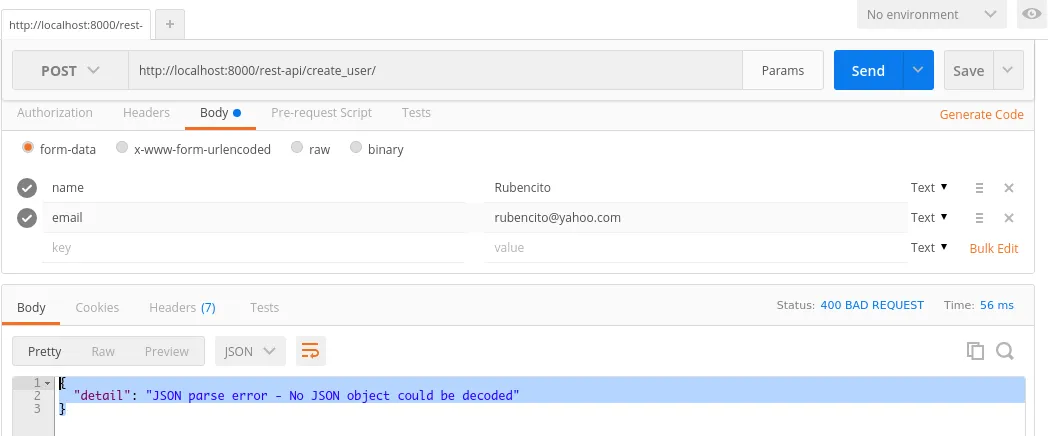Image resolution: width=1048 pixels, height=436 pixels.
Task: Select x-www-form-urlencoded body type
Action: click(122, 148)
